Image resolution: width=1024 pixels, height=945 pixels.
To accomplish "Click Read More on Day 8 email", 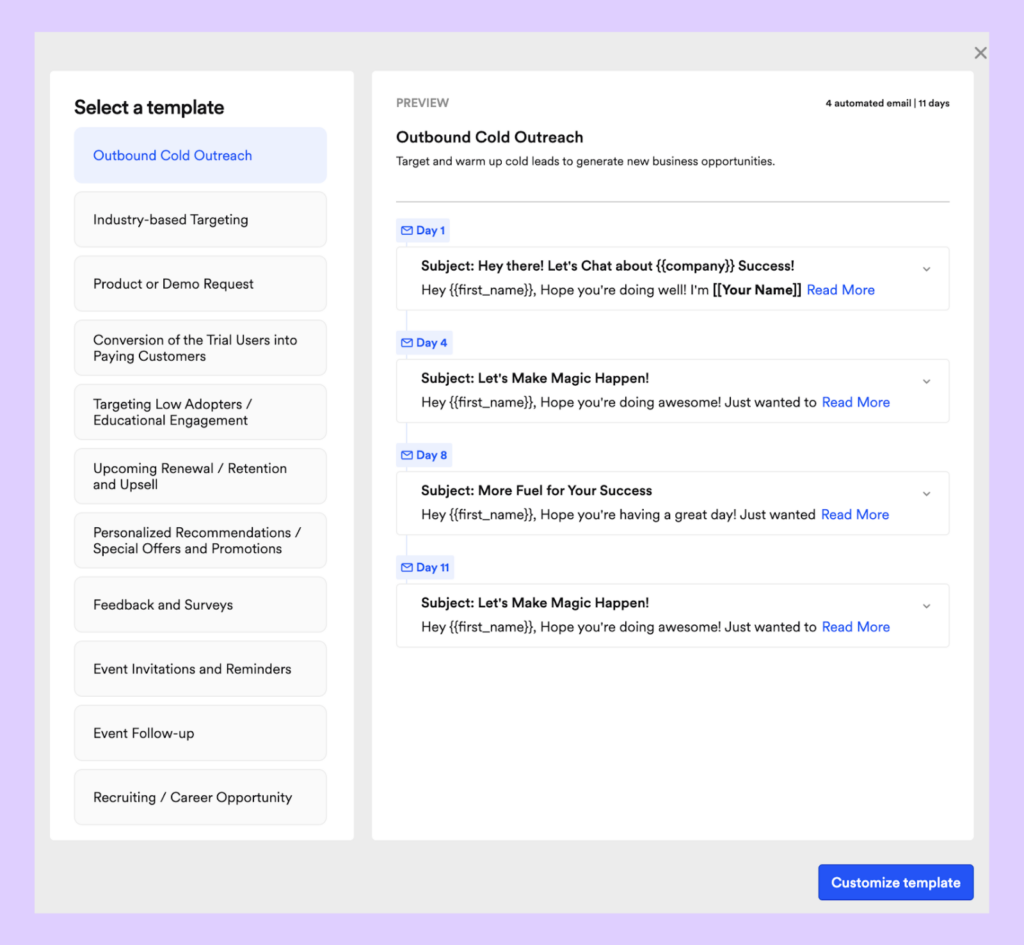I will 855,515.
